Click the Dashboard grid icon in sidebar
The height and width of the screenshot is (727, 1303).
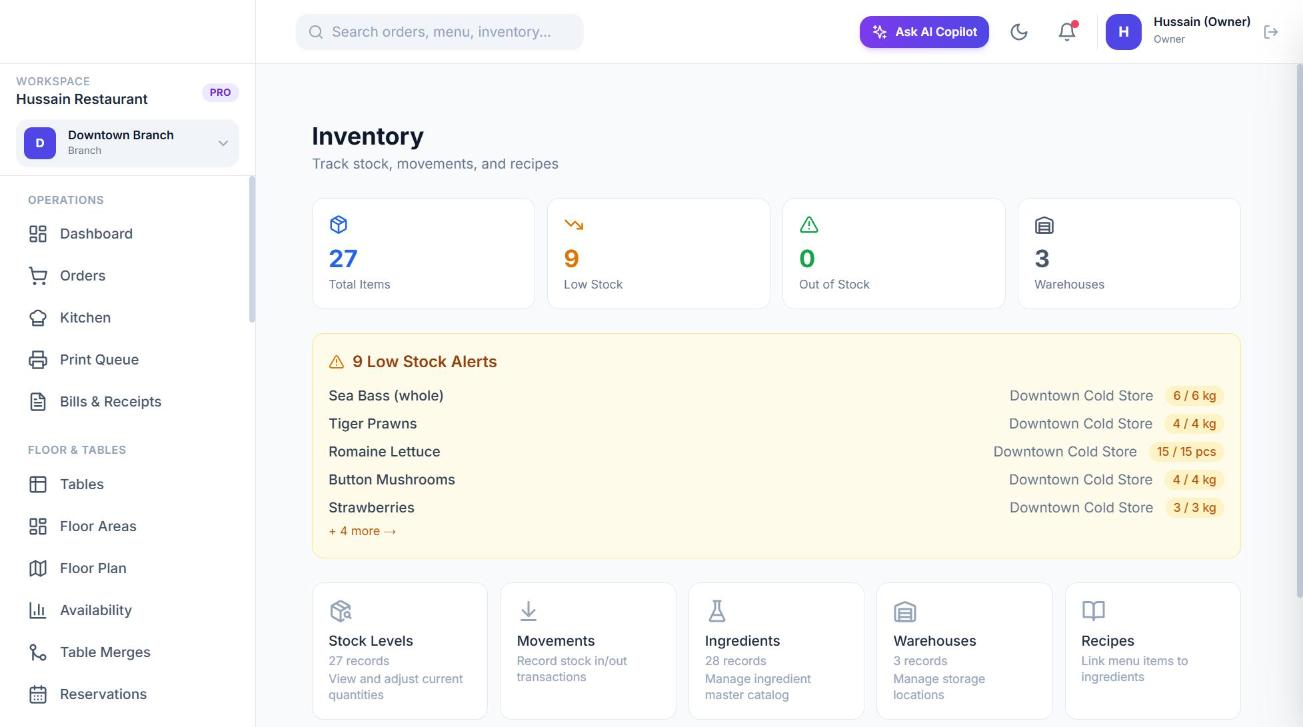(x=38, y=234)
